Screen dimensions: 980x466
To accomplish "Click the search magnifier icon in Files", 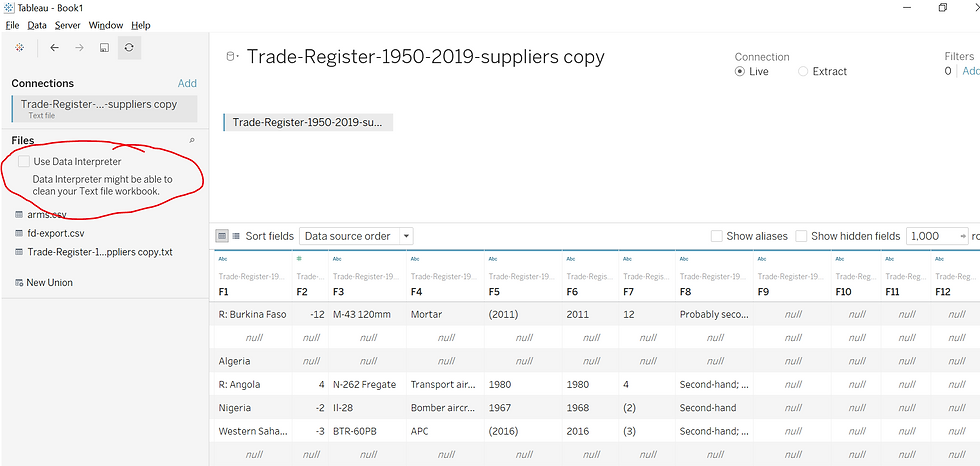I will click(x=192, y=141).
